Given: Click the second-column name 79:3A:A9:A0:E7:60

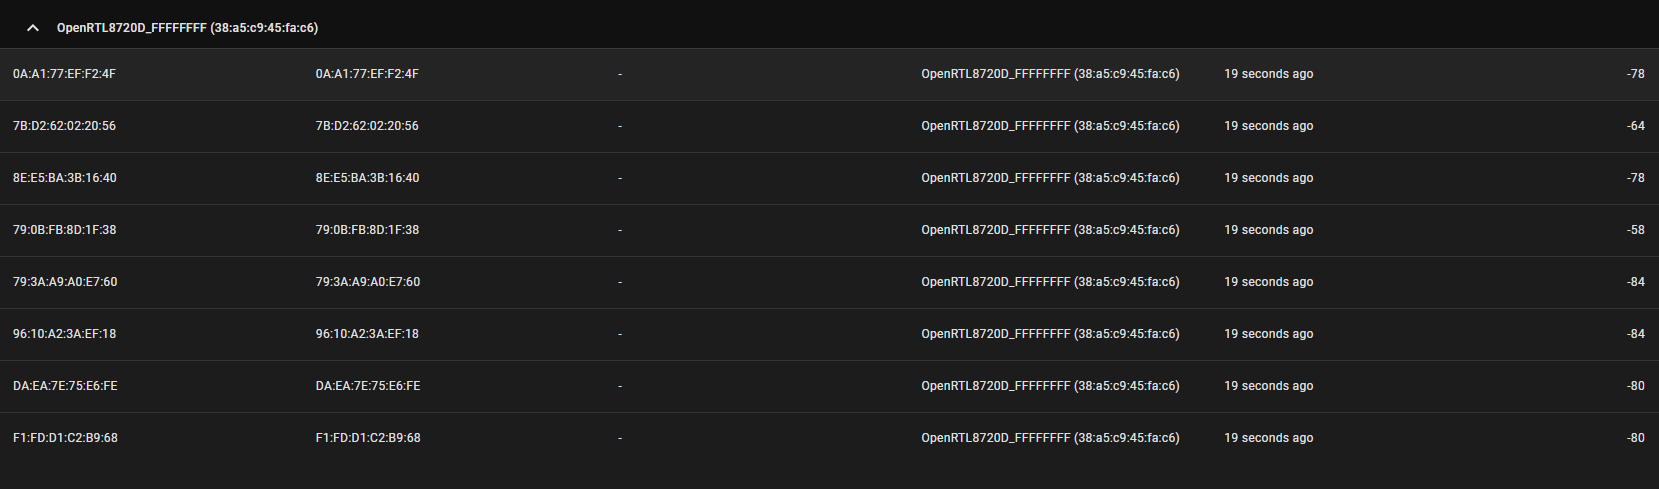Looking at the screenshot, I should (x=368, y=282).
